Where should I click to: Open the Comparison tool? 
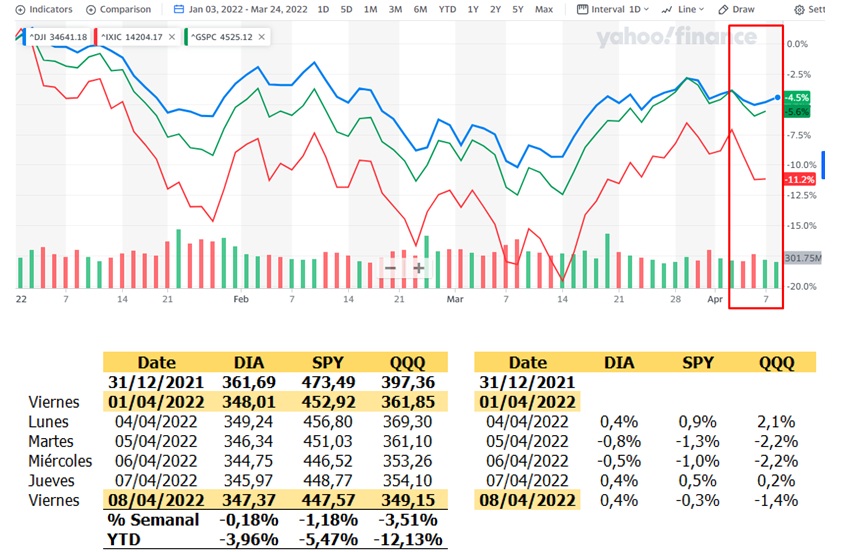118,9
